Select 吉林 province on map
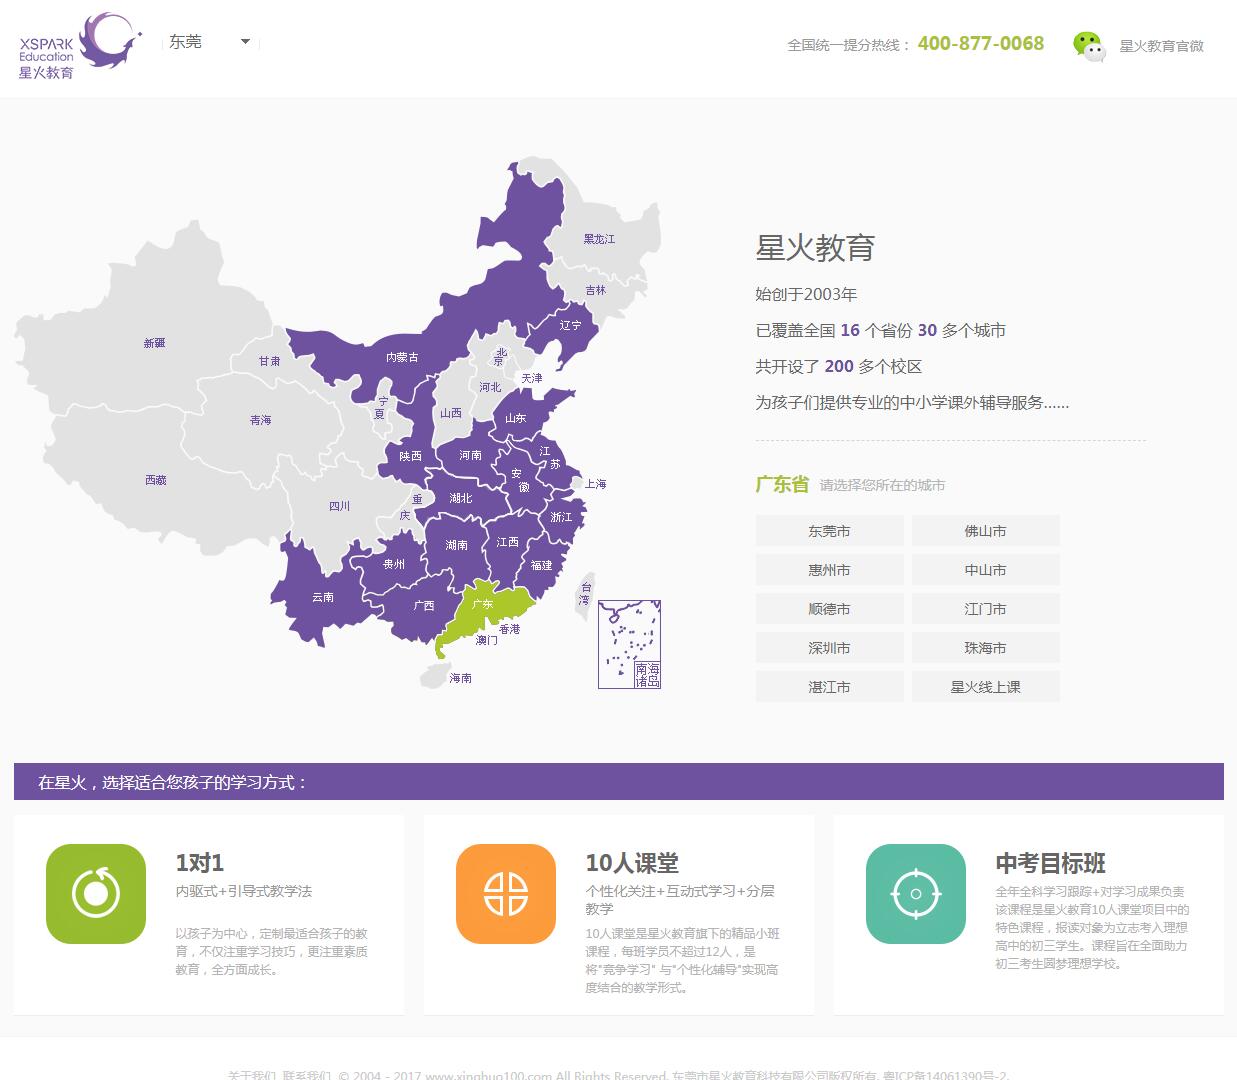This screenshot has height=1080, width=1237. [x=595, y=290]
